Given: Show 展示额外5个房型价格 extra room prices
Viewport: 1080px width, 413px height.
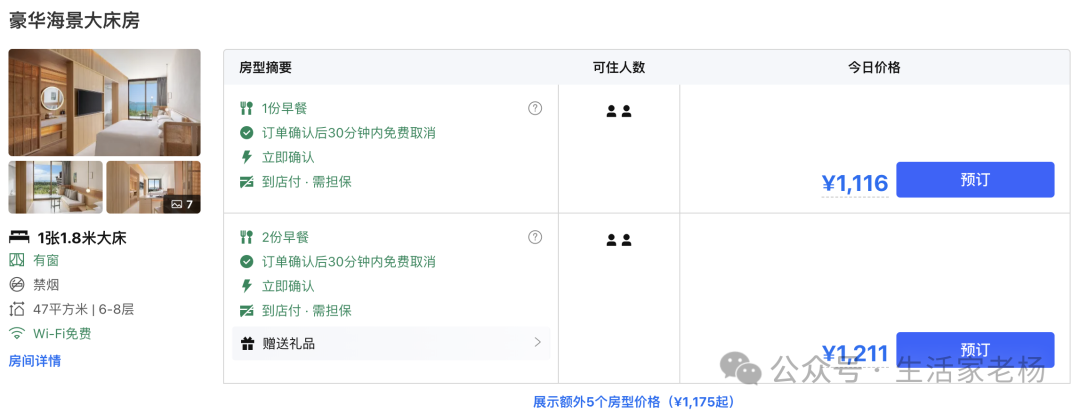Looking at the screenshot, I should coord(633,402).
